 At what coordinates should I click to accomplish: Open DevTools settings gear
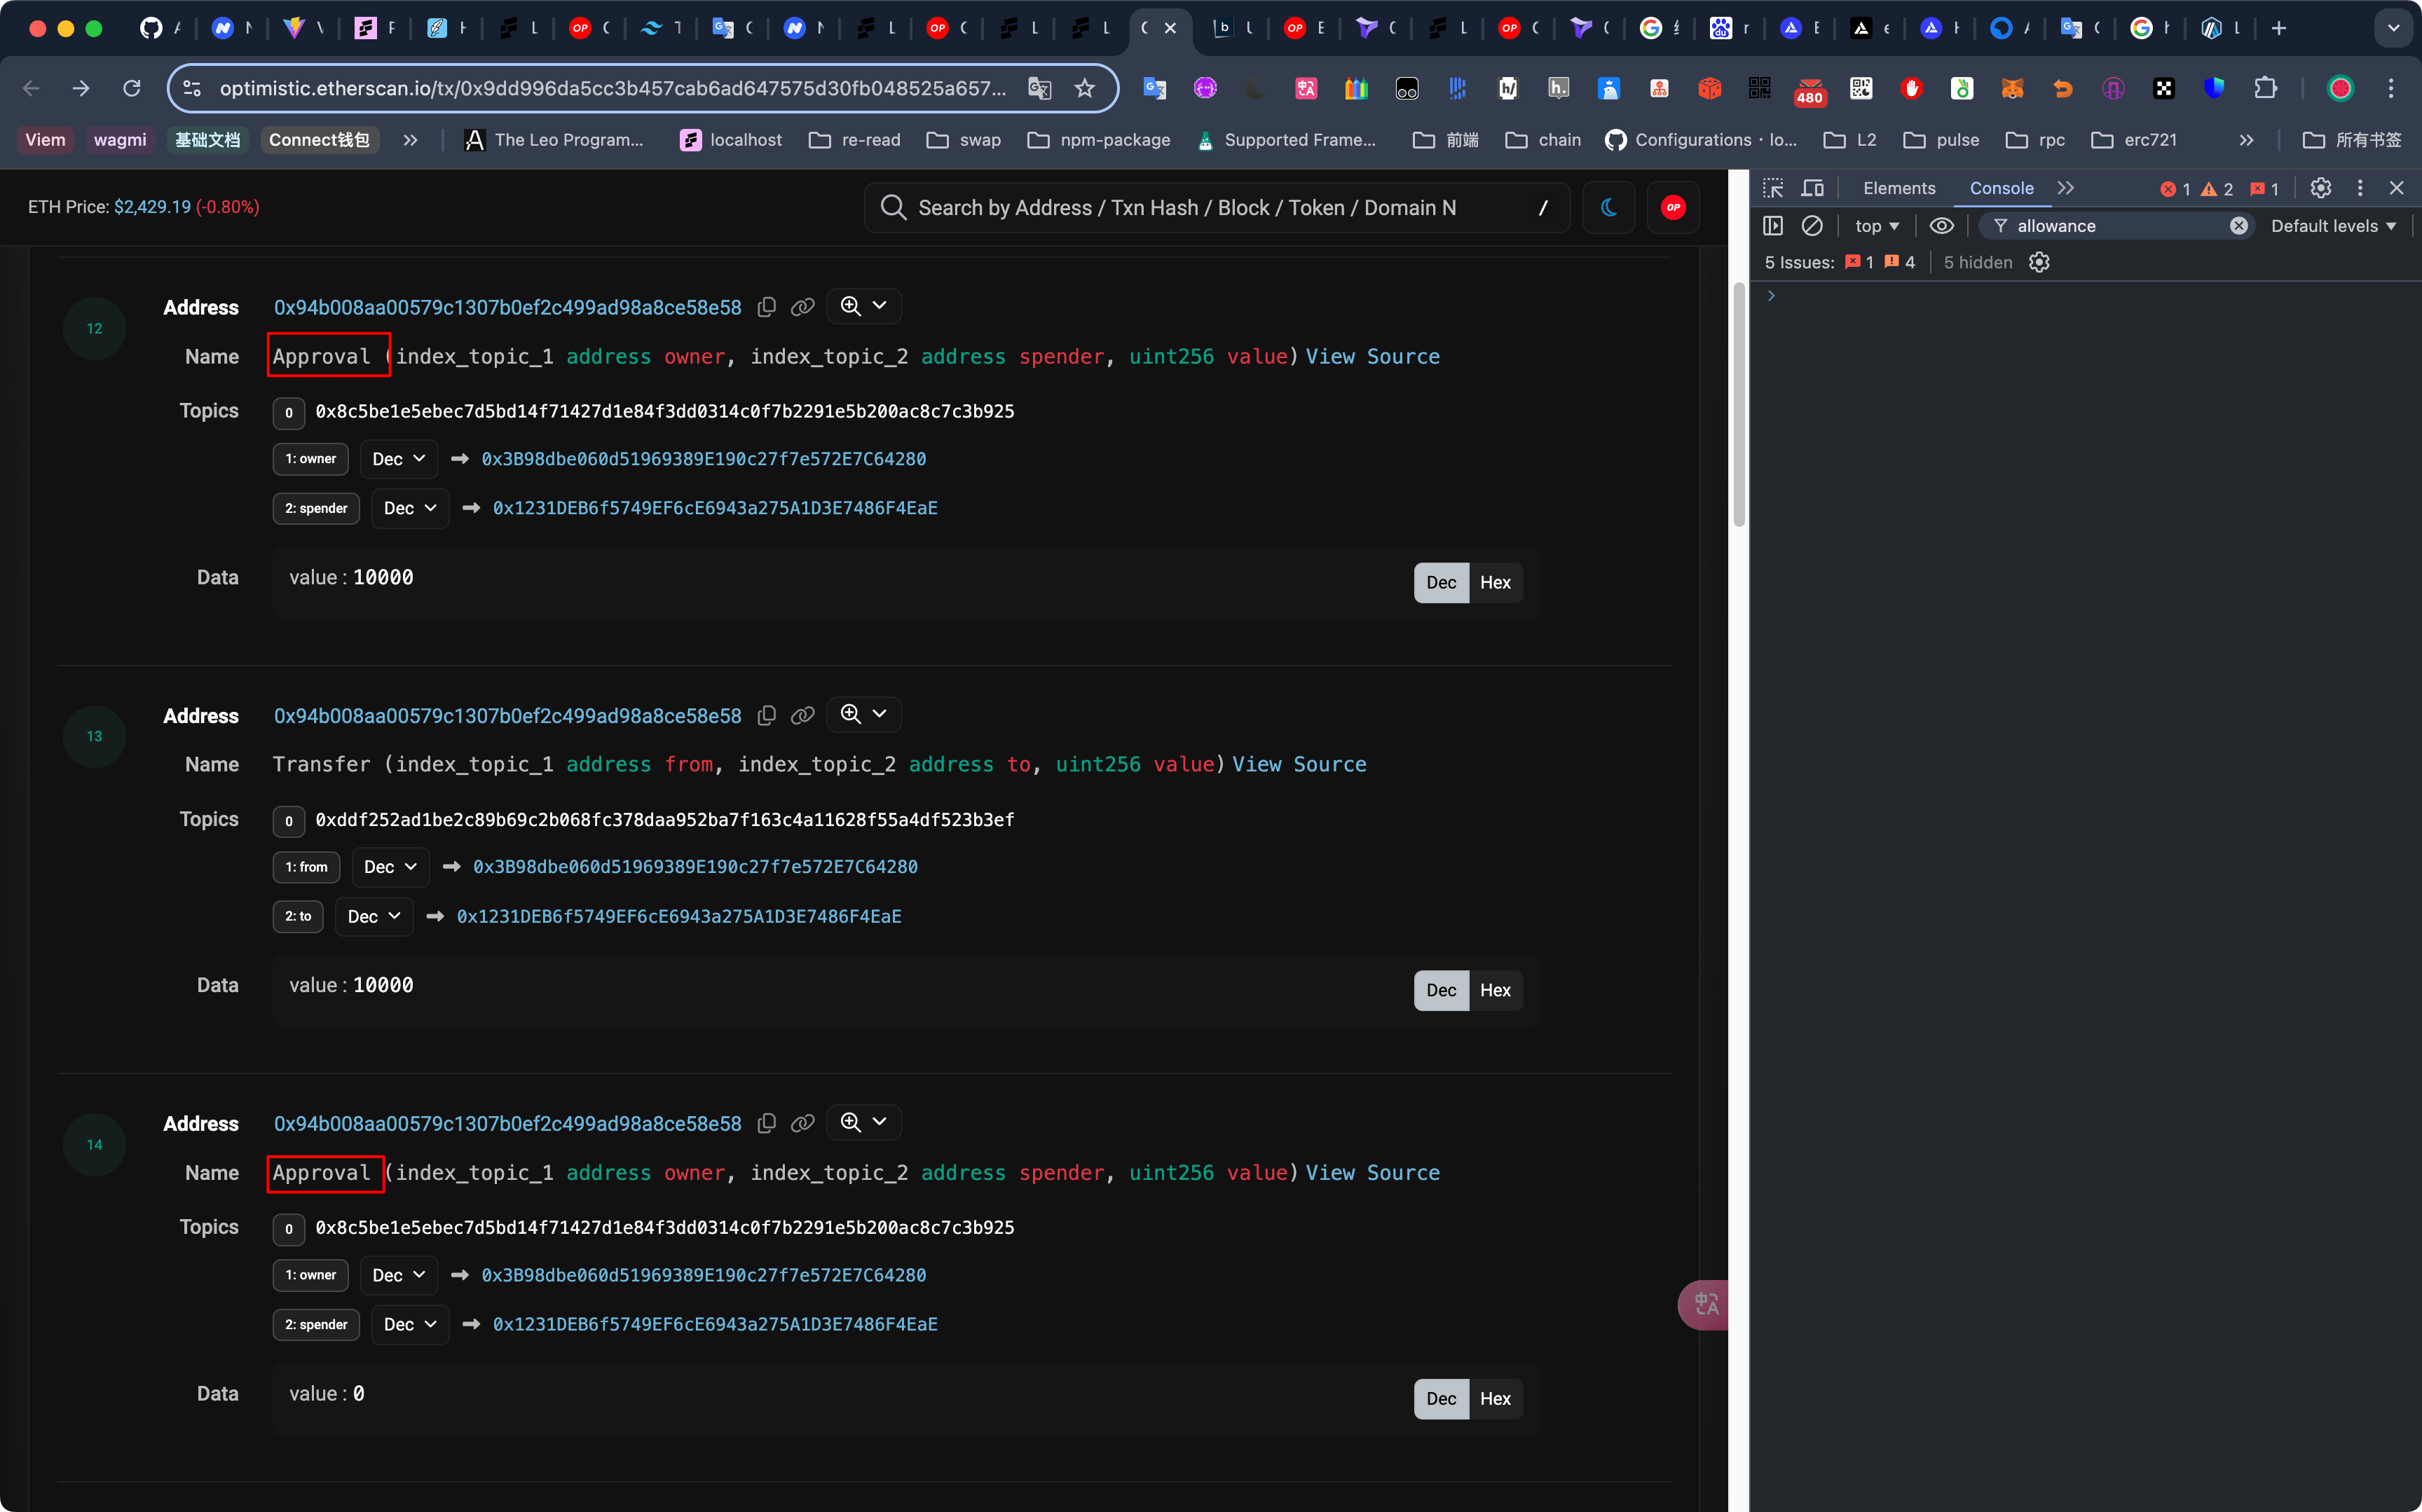tap(2321, 188)
